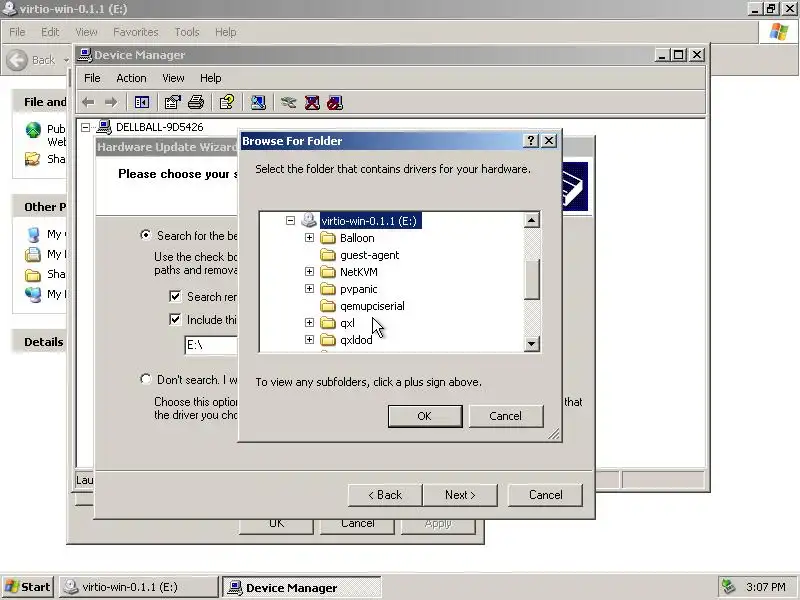The image size is (800, 600).
Task: Toggle the 'Include this location' checkbox
Action: click(x=175, y=319)
